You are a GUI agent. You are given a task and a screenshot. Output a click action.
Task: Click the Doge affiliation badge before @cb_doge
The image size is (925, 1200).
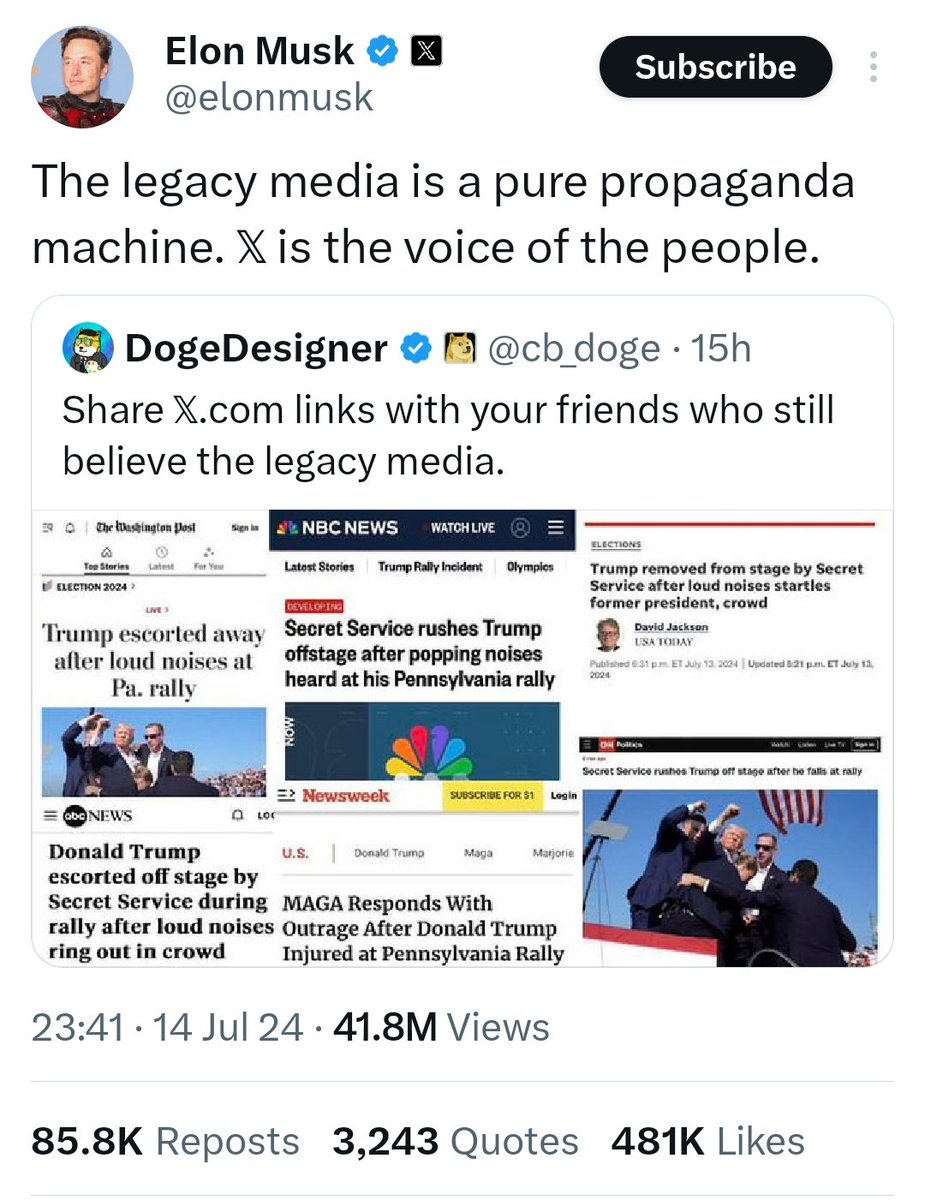[x=457, y=348]
